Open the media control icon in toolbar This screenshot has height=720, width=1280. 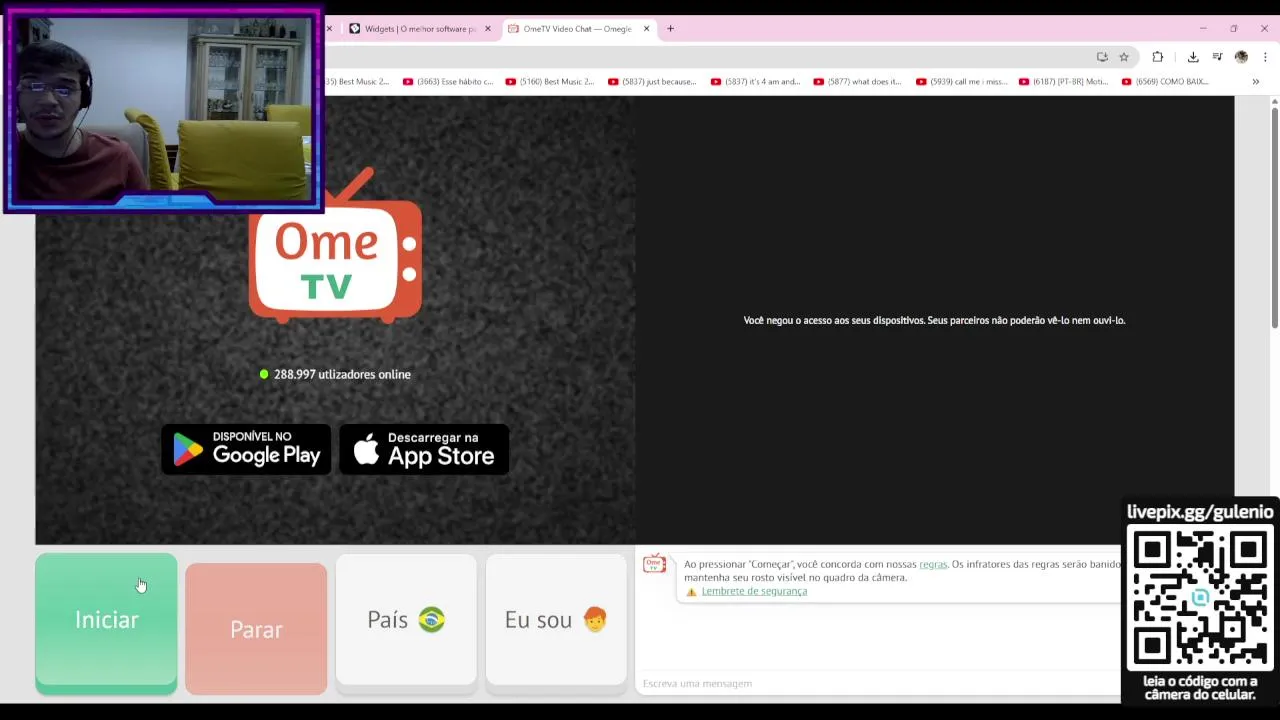click(1217, 57)
